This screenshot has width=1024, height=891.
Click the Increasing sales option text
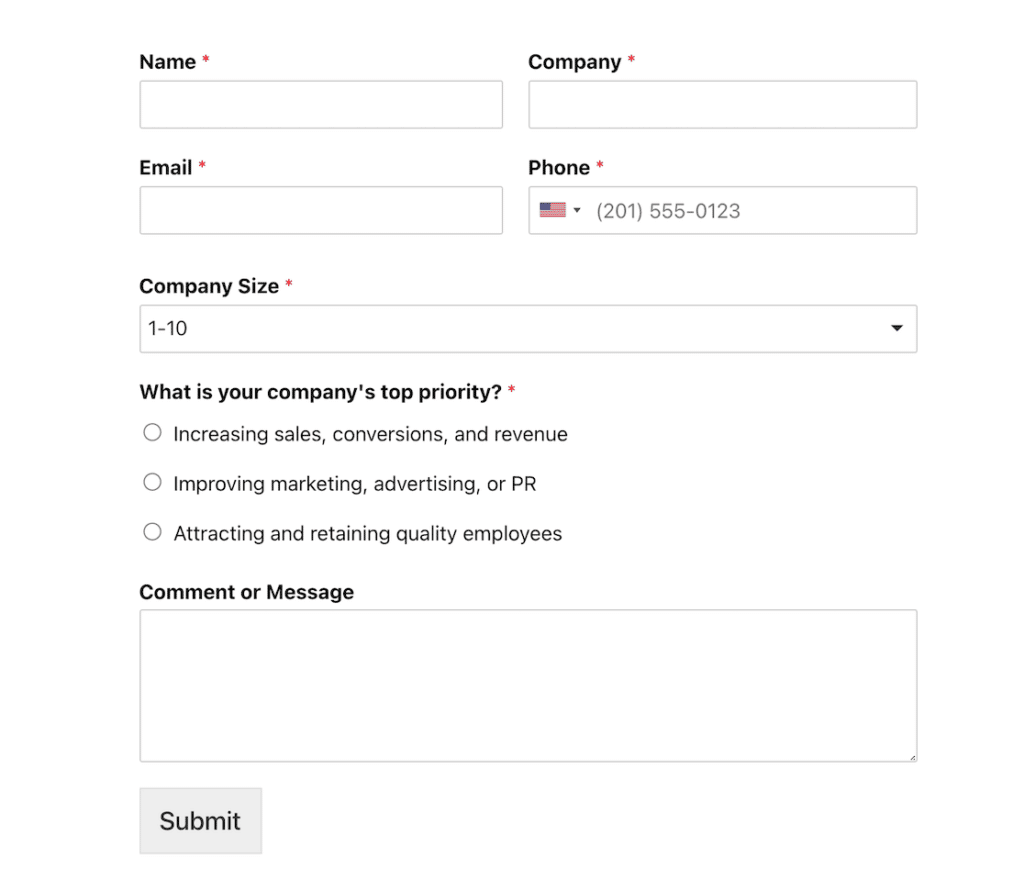tap(370, 434)
